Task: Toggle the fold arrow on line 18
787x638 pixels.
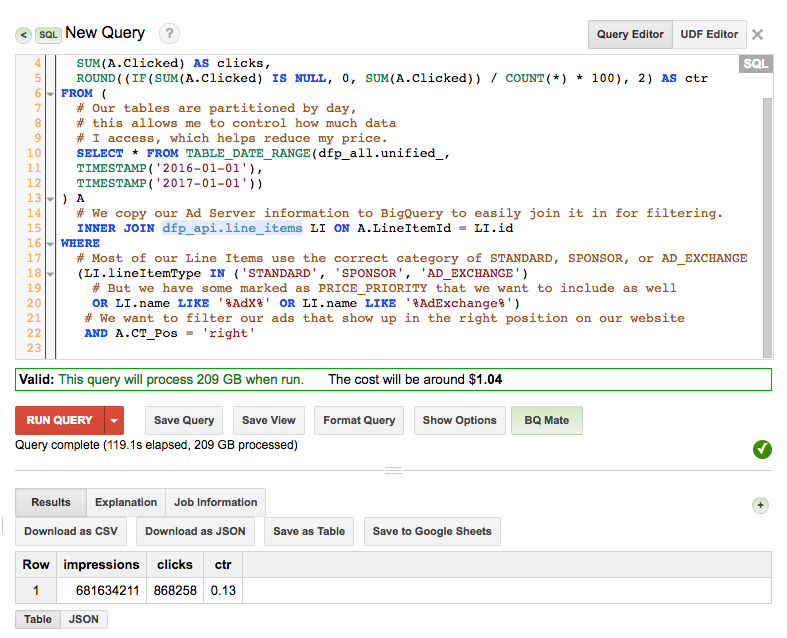Action: point(50,274)
